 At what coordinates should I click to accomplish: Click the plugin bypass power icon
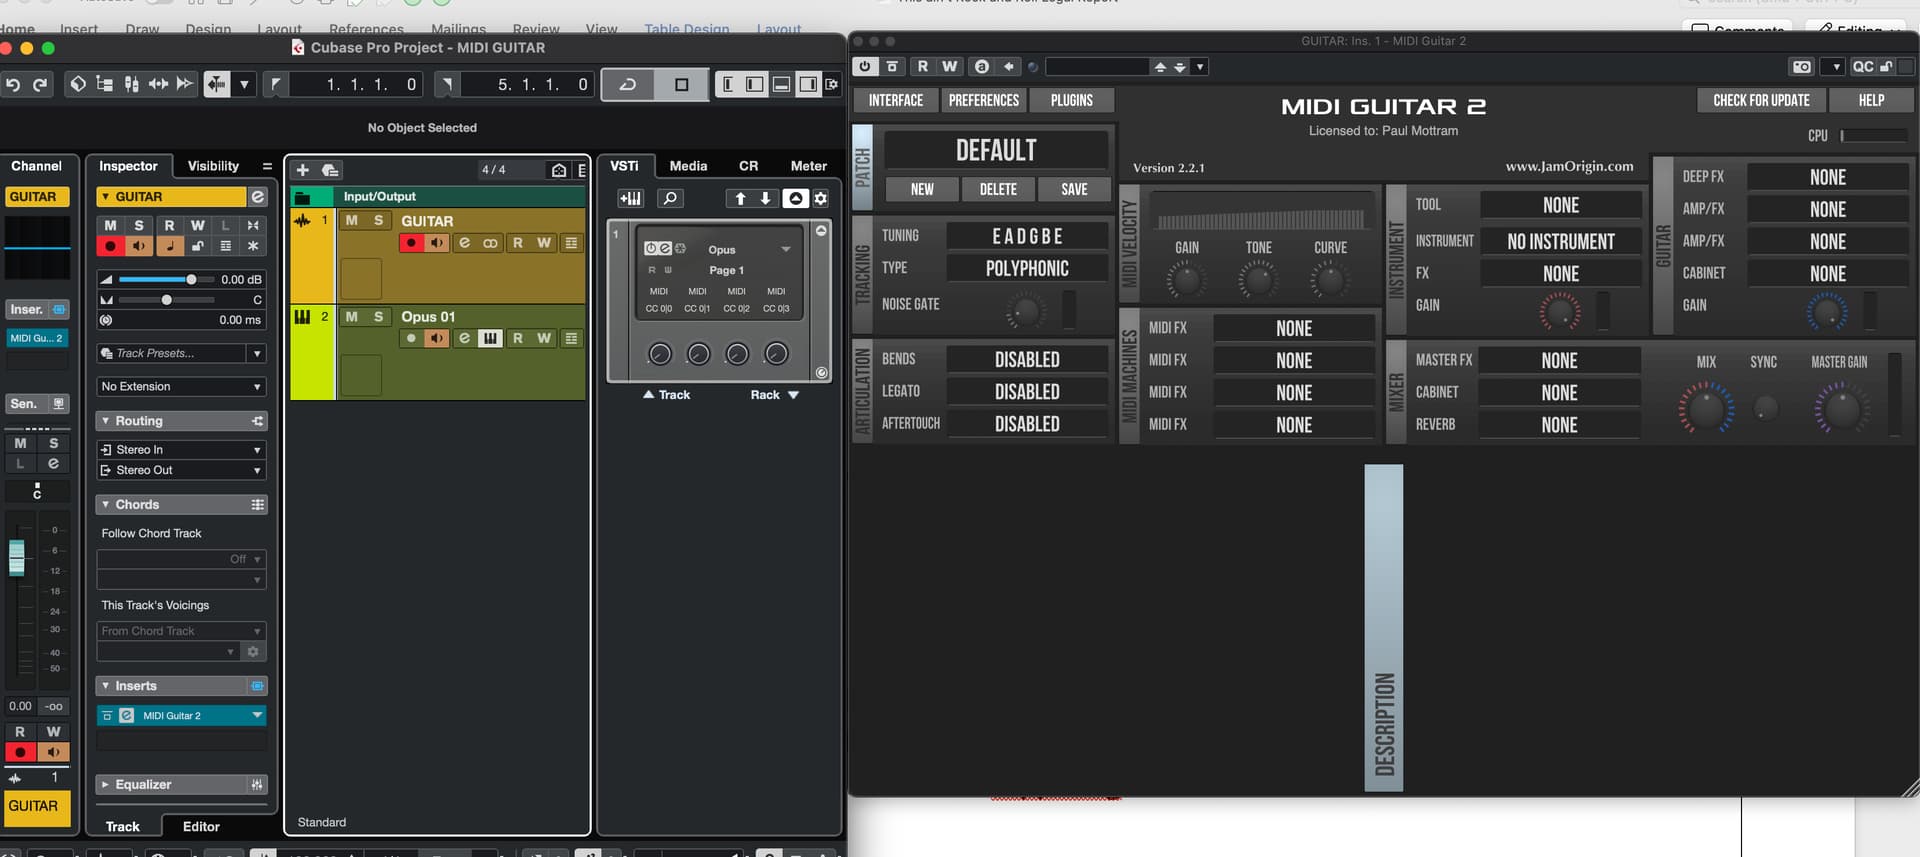[x=866, y=66]
